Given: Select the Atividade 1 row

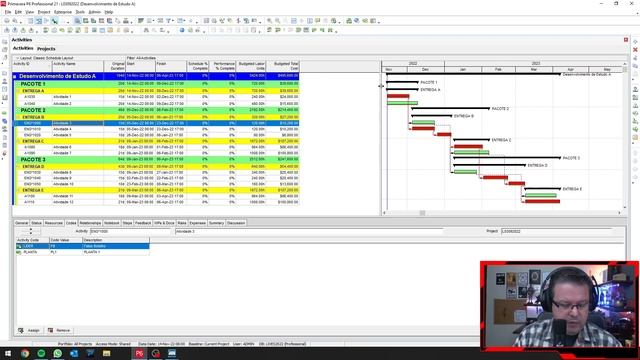Looking at the screenshot, I should (156, 97).
